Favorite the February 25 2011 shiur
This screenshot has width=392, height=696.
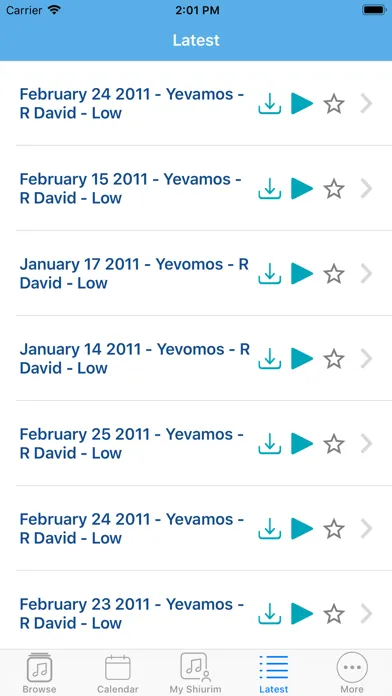click(334, 443)
